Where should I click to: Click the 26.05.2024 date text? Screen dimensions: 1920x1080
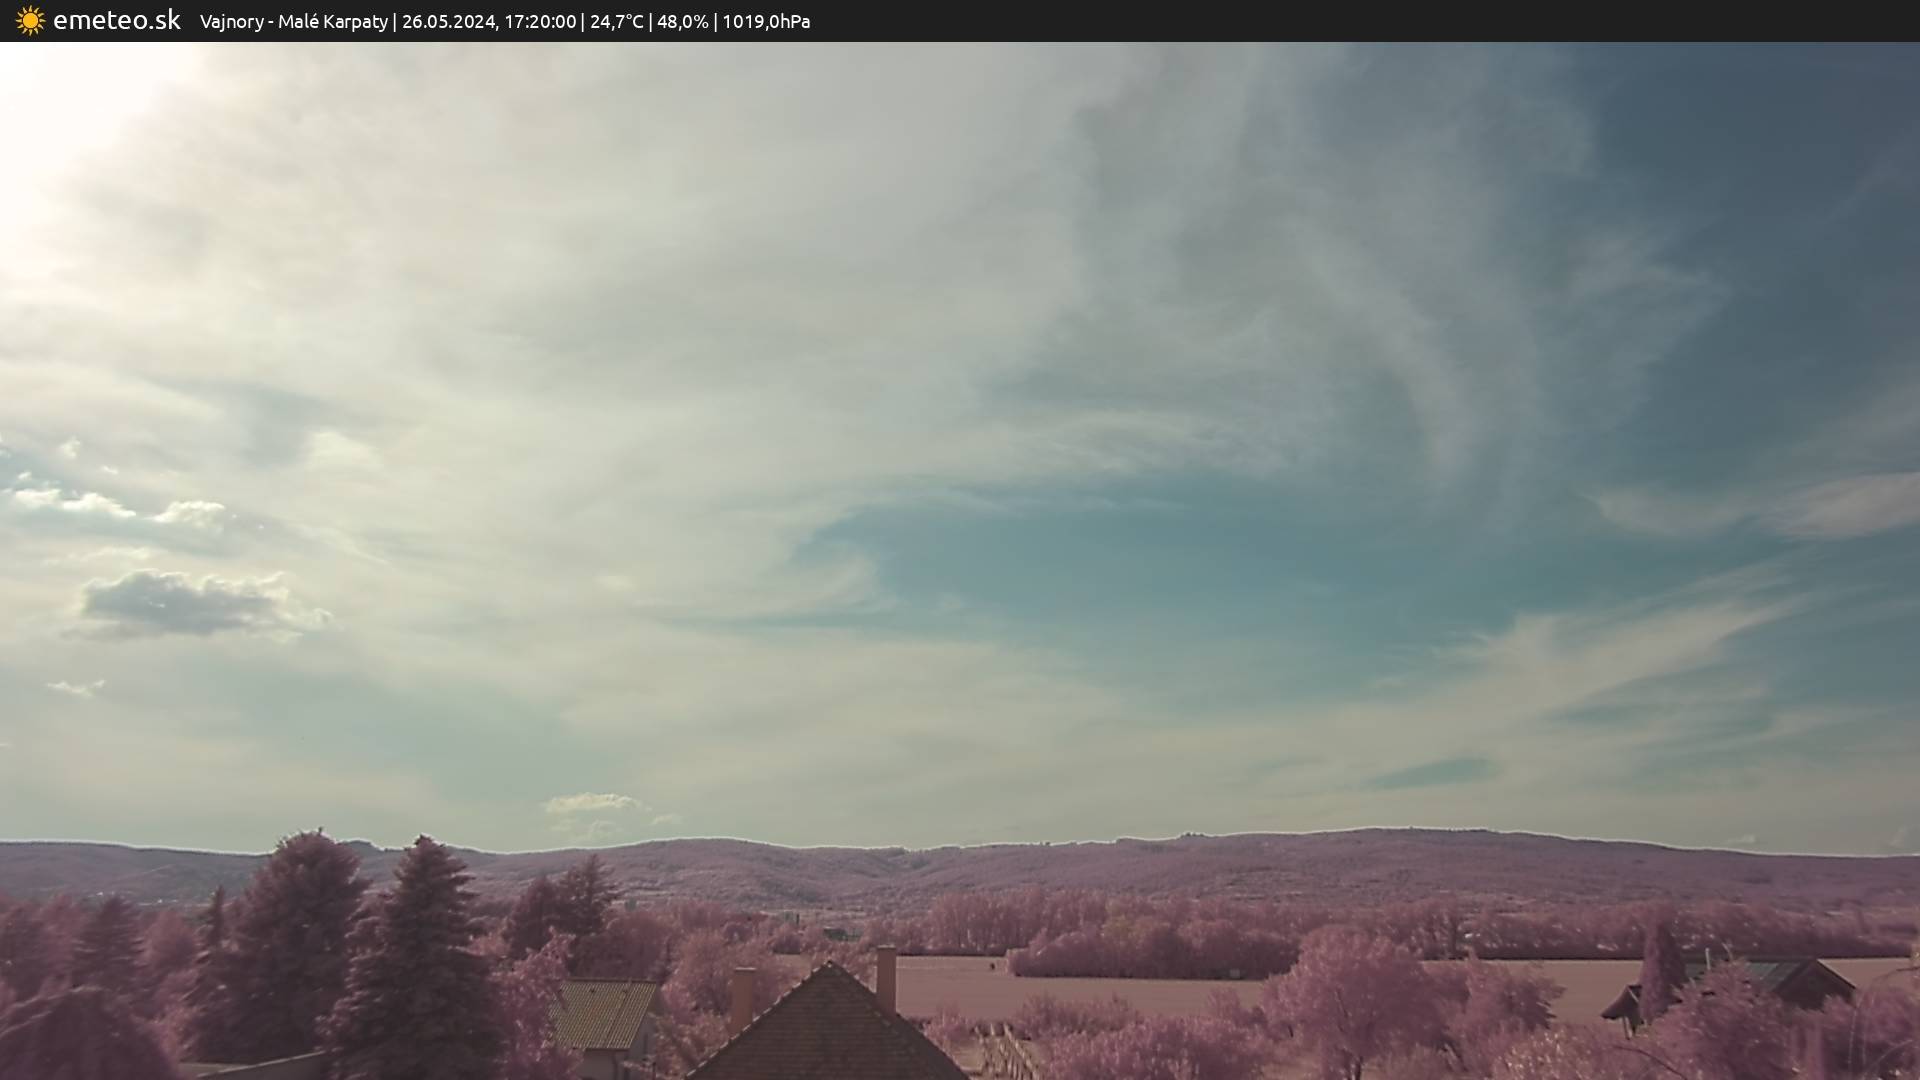pyautogui.click(x=448, y=21)
